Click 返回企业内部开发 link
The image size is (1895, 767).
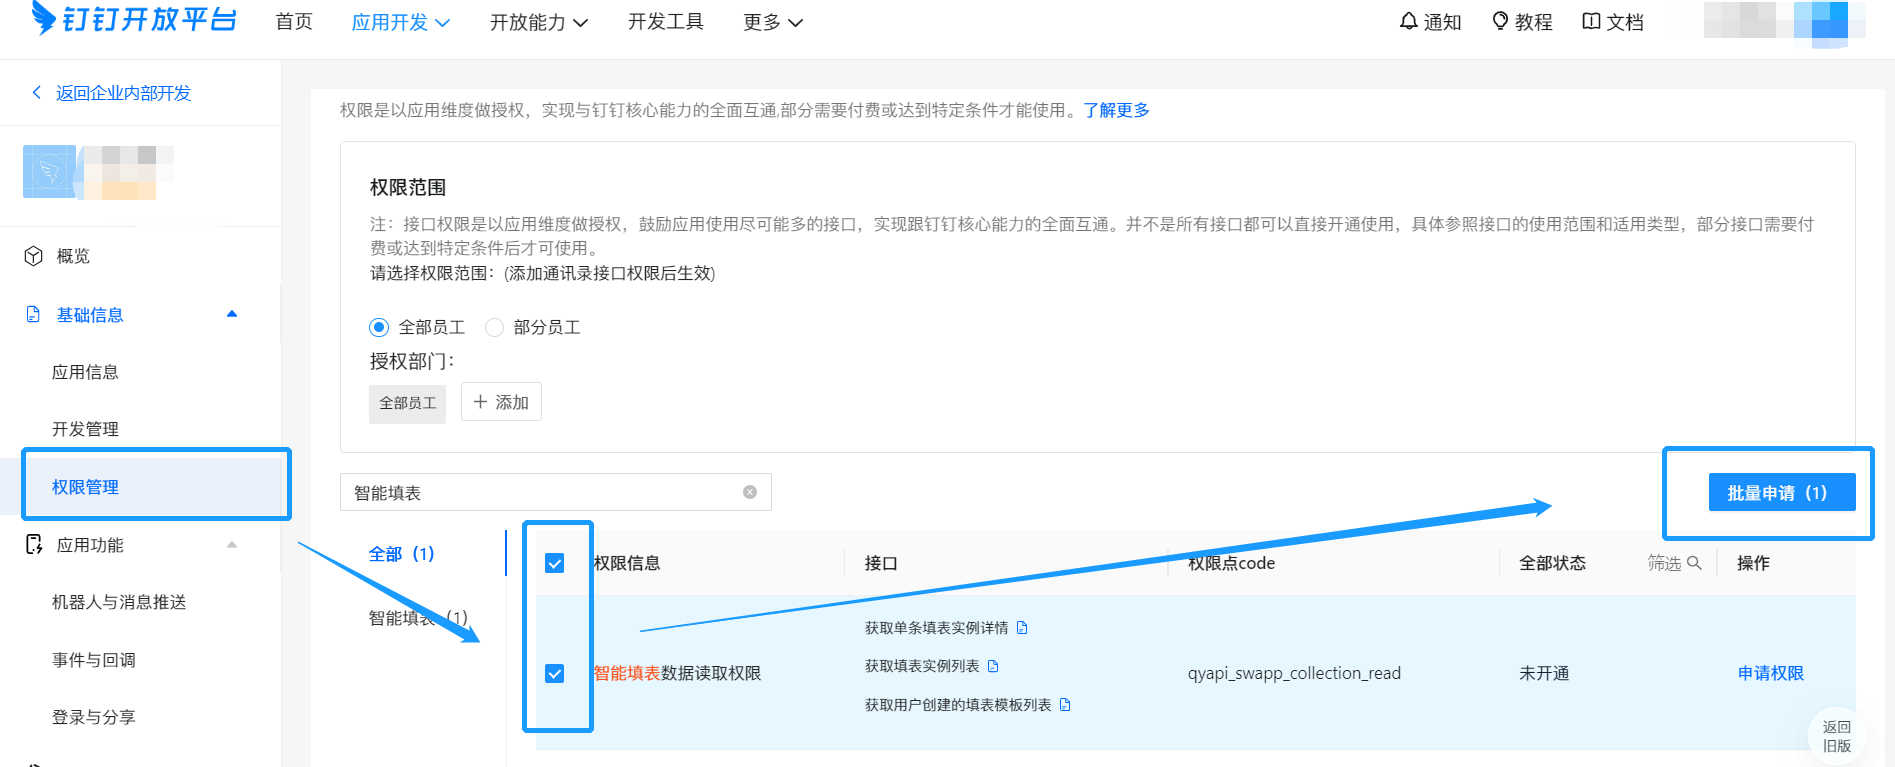coord(123,93)
